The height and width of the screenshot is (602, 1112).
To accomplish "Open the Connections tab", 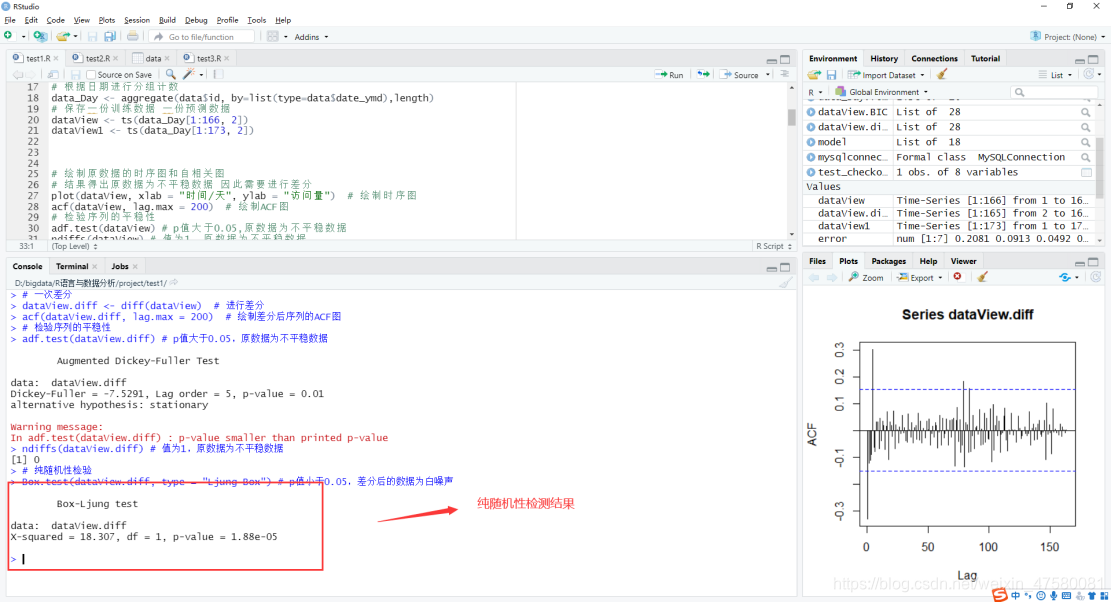I will [x=934, y=58].
